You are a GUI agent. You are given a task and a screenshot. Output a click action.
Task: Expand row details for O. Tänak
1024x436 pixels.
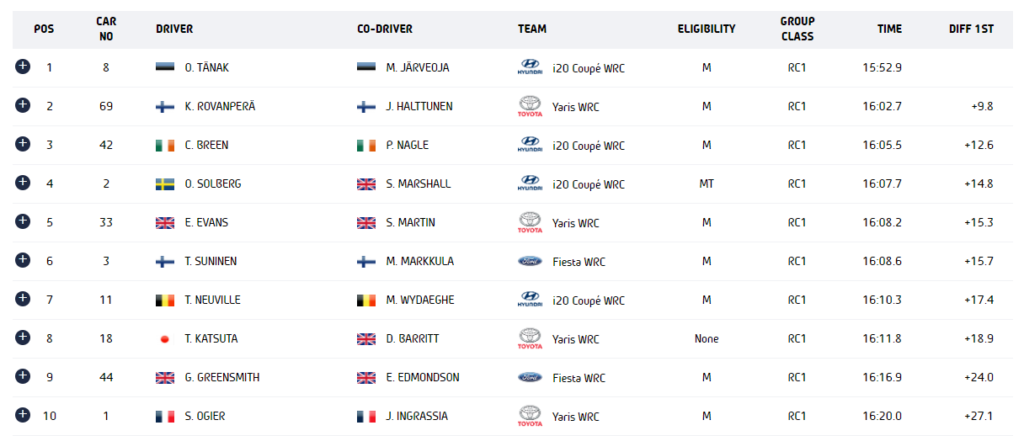pos(22,66)
